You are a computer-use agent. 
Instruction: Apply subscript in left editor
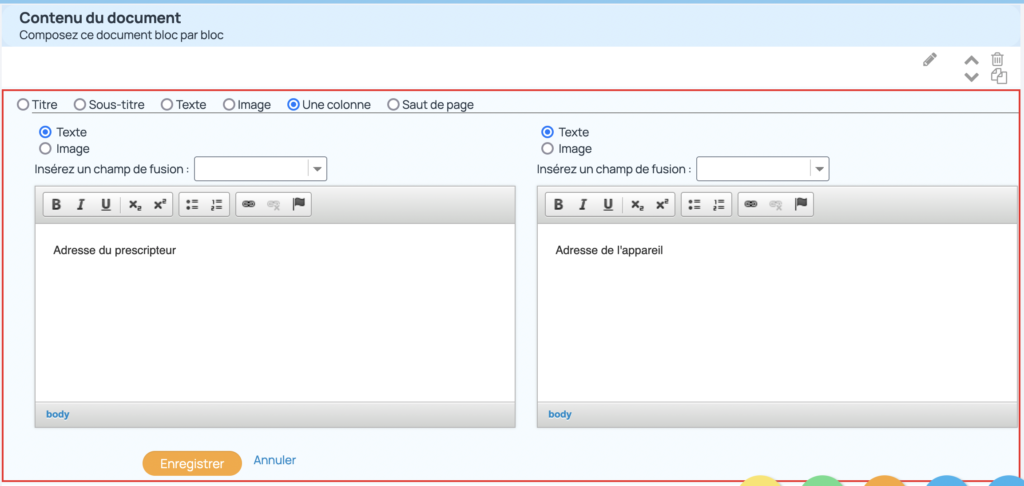coord(135,204)
